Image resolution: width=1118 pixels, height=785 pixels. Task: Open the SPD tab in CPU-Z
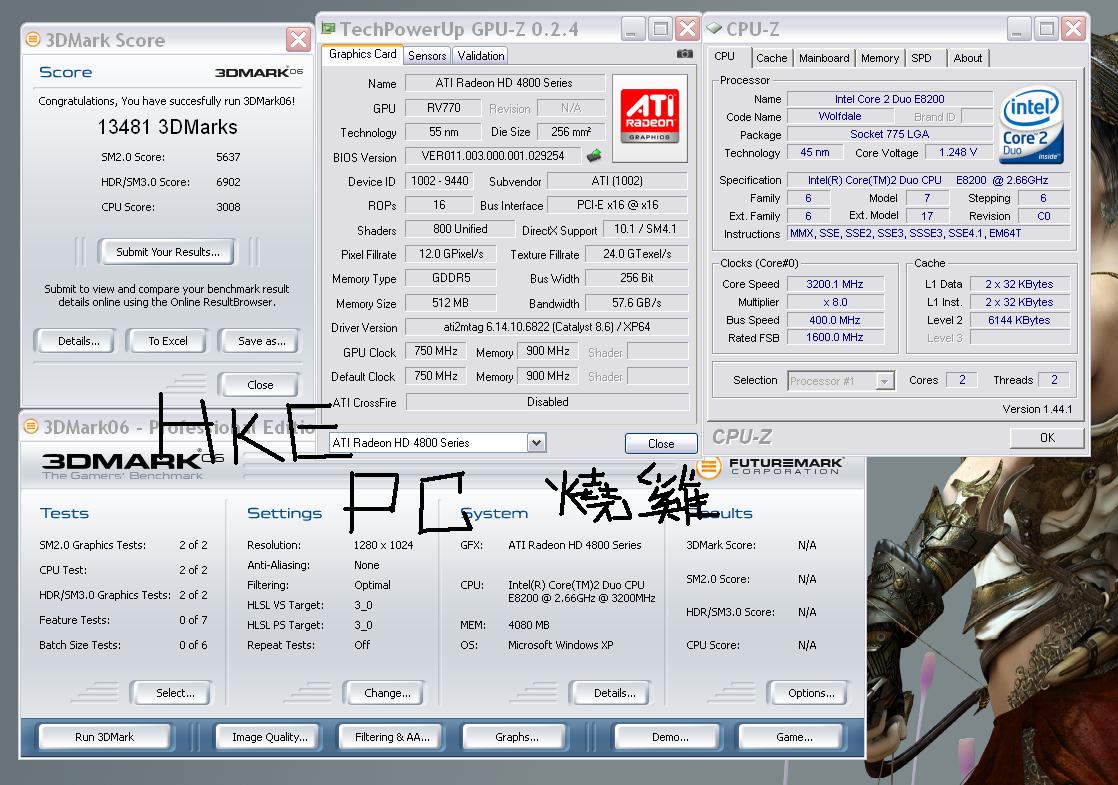921,58
